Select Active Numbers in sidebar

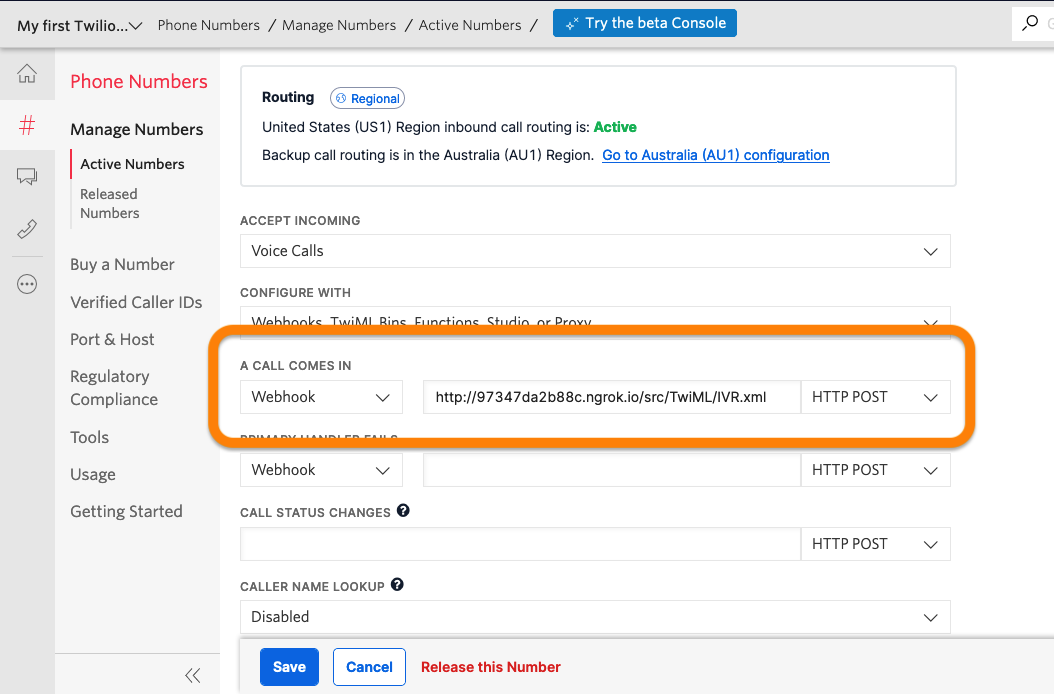coord(132,164)
